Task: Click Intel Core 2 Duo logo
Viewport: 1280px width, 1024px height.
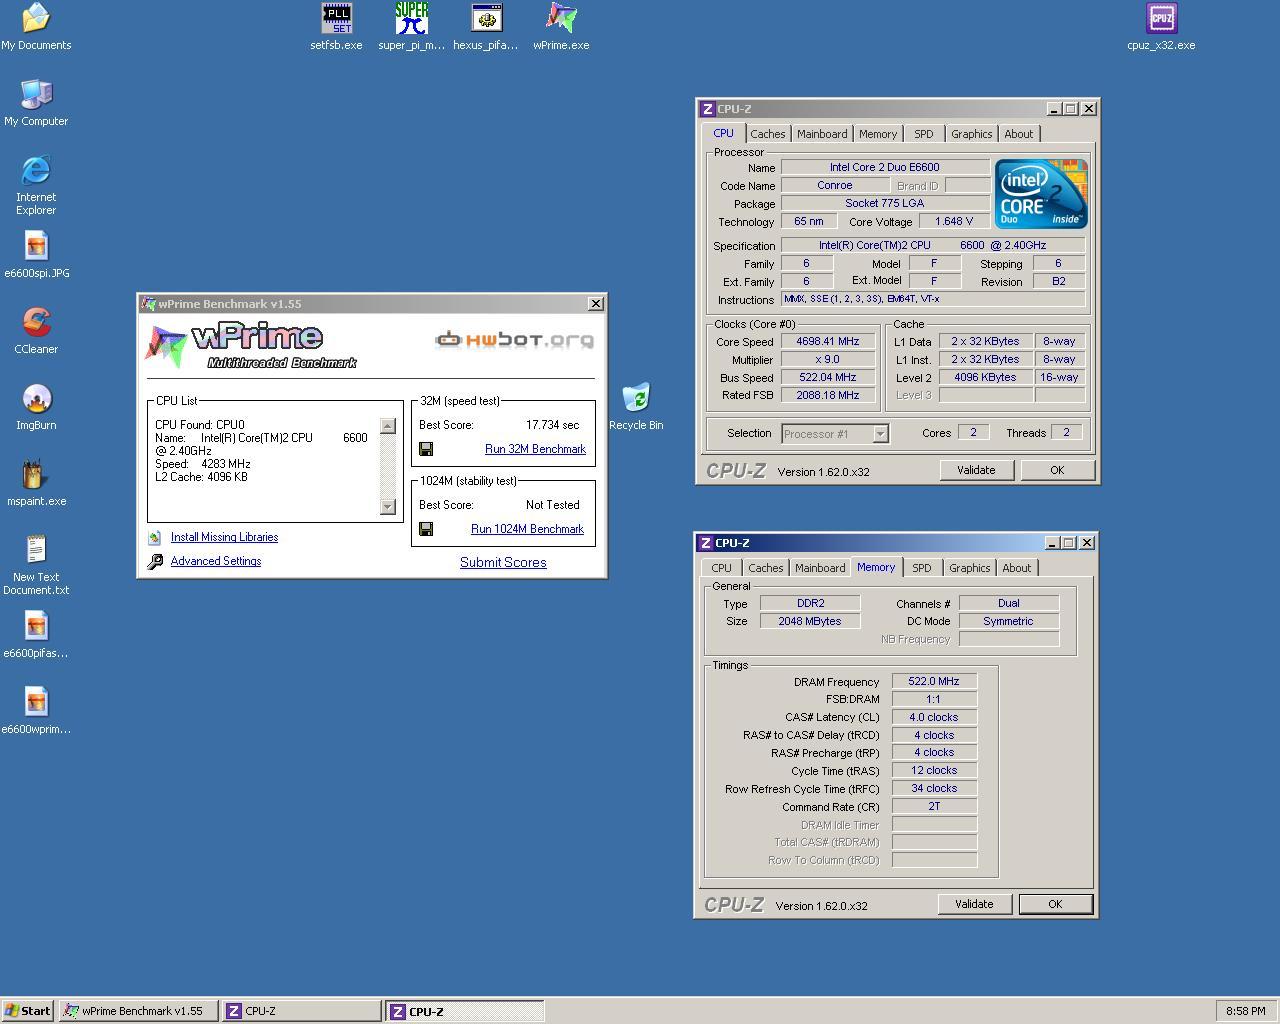Action: pyautogui.click(x=1041, y=193)
